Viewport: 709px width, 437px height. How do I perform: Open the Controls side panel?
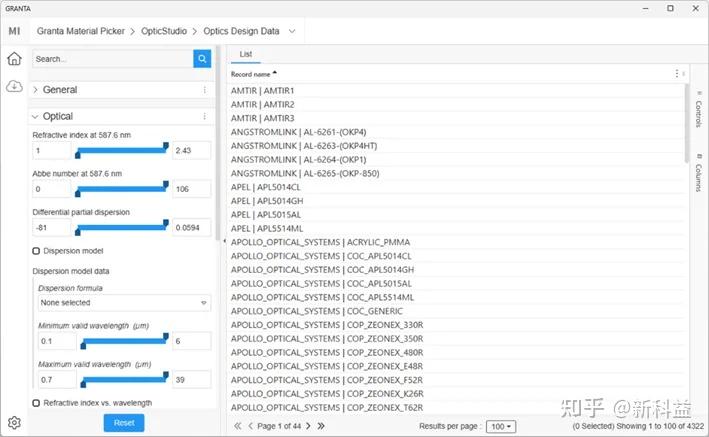coord(699,109)
